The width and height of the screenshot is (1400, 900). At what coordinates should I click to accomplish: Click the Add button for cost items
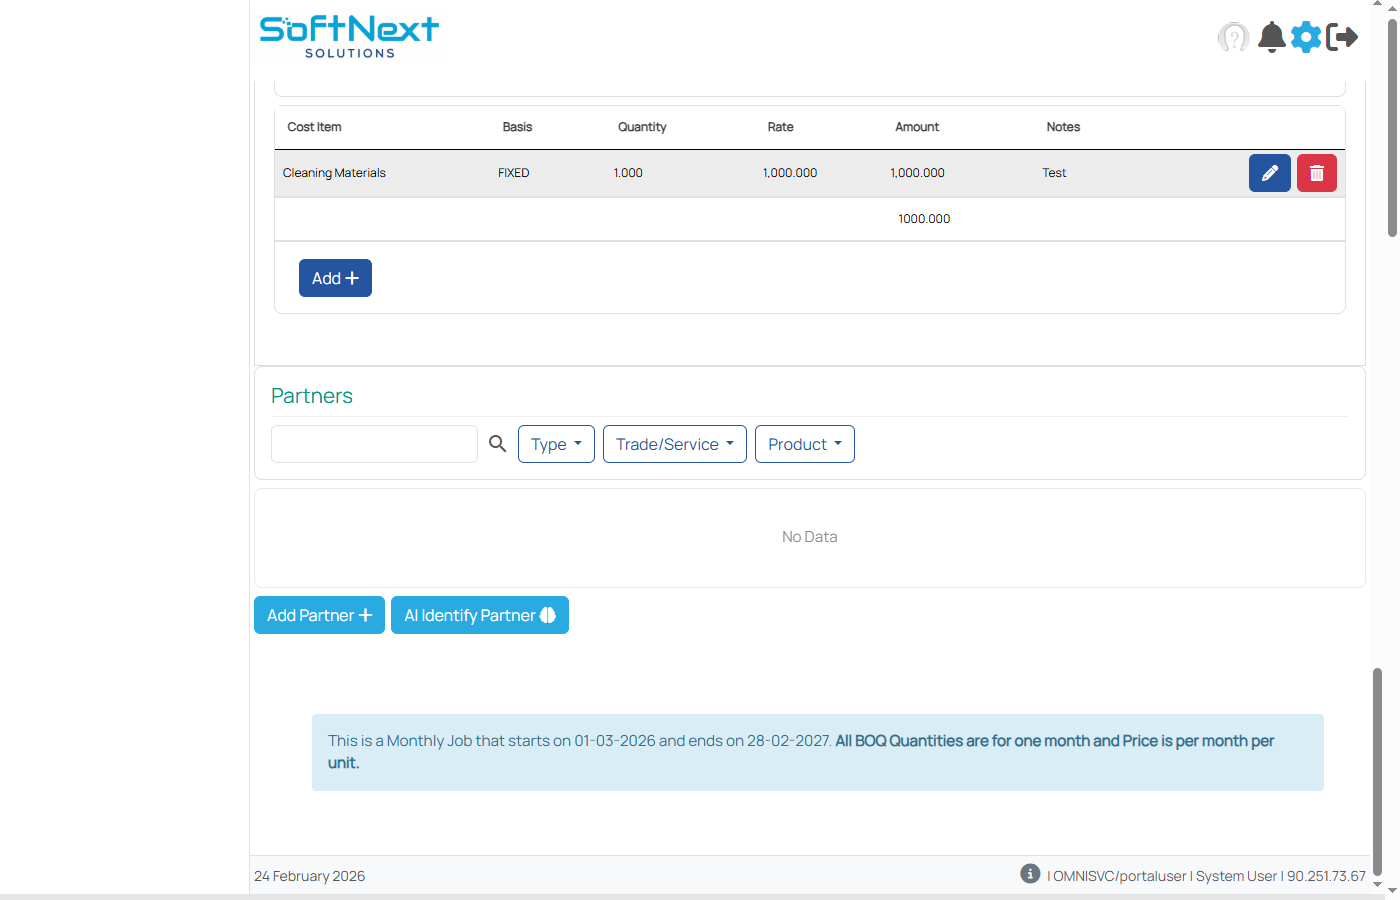(x=335, y=277)
